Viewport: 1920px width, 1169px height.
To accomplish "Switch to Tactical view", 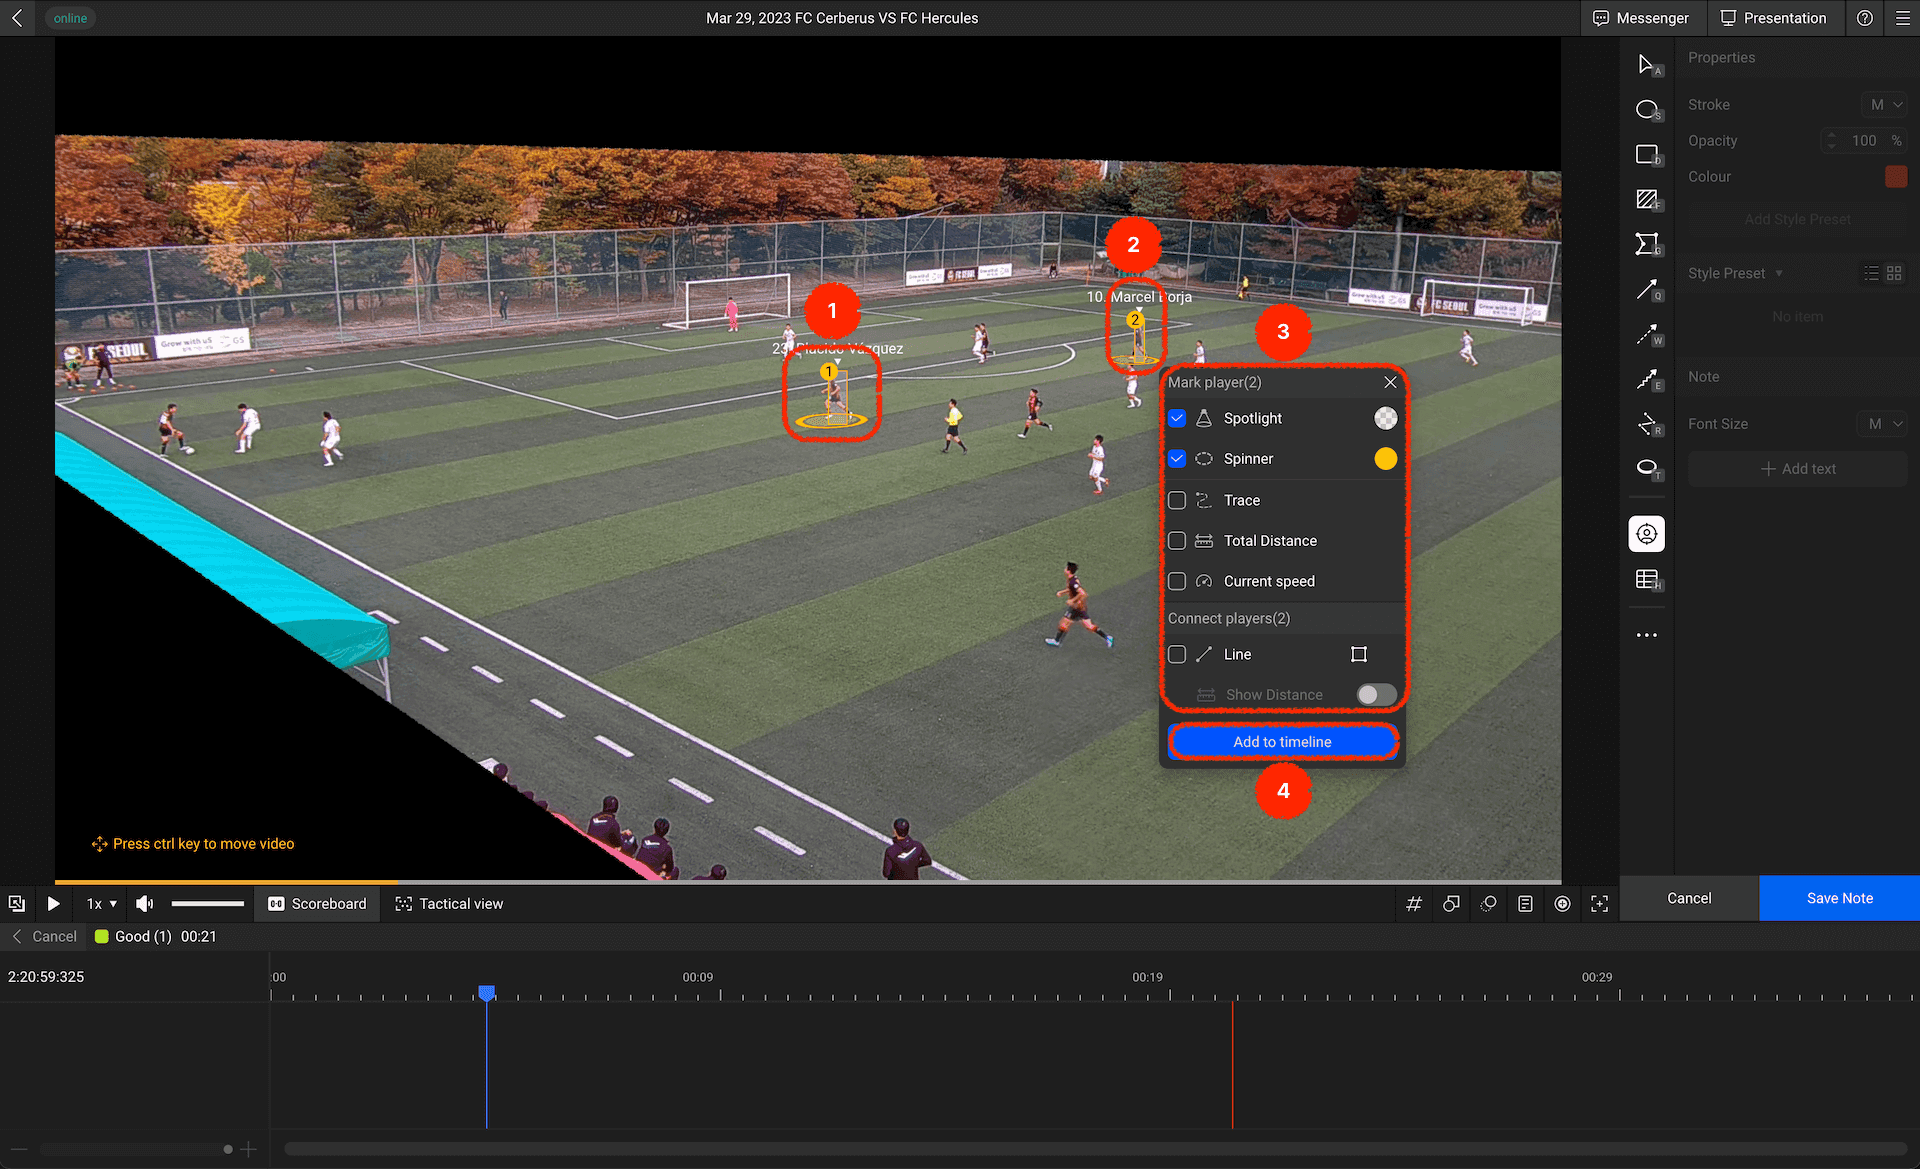I will pos(449,904).
